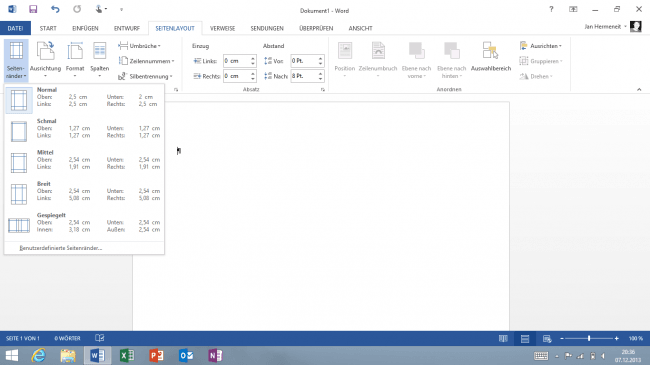The width and height of the screenshot is (650, 365).
Task: Open the Format page size menu
Action: point(75,60)
